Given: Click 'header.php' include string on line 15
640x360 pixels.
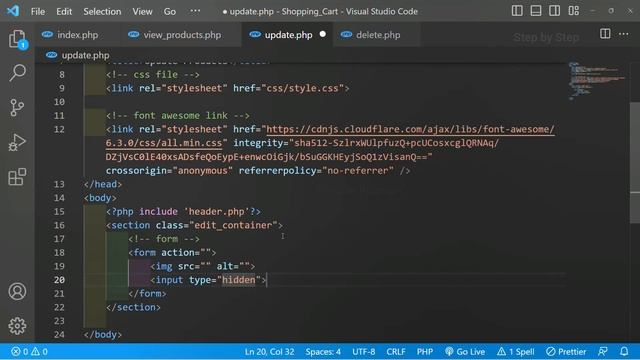Looking at the screenshot, I should 217,211.
